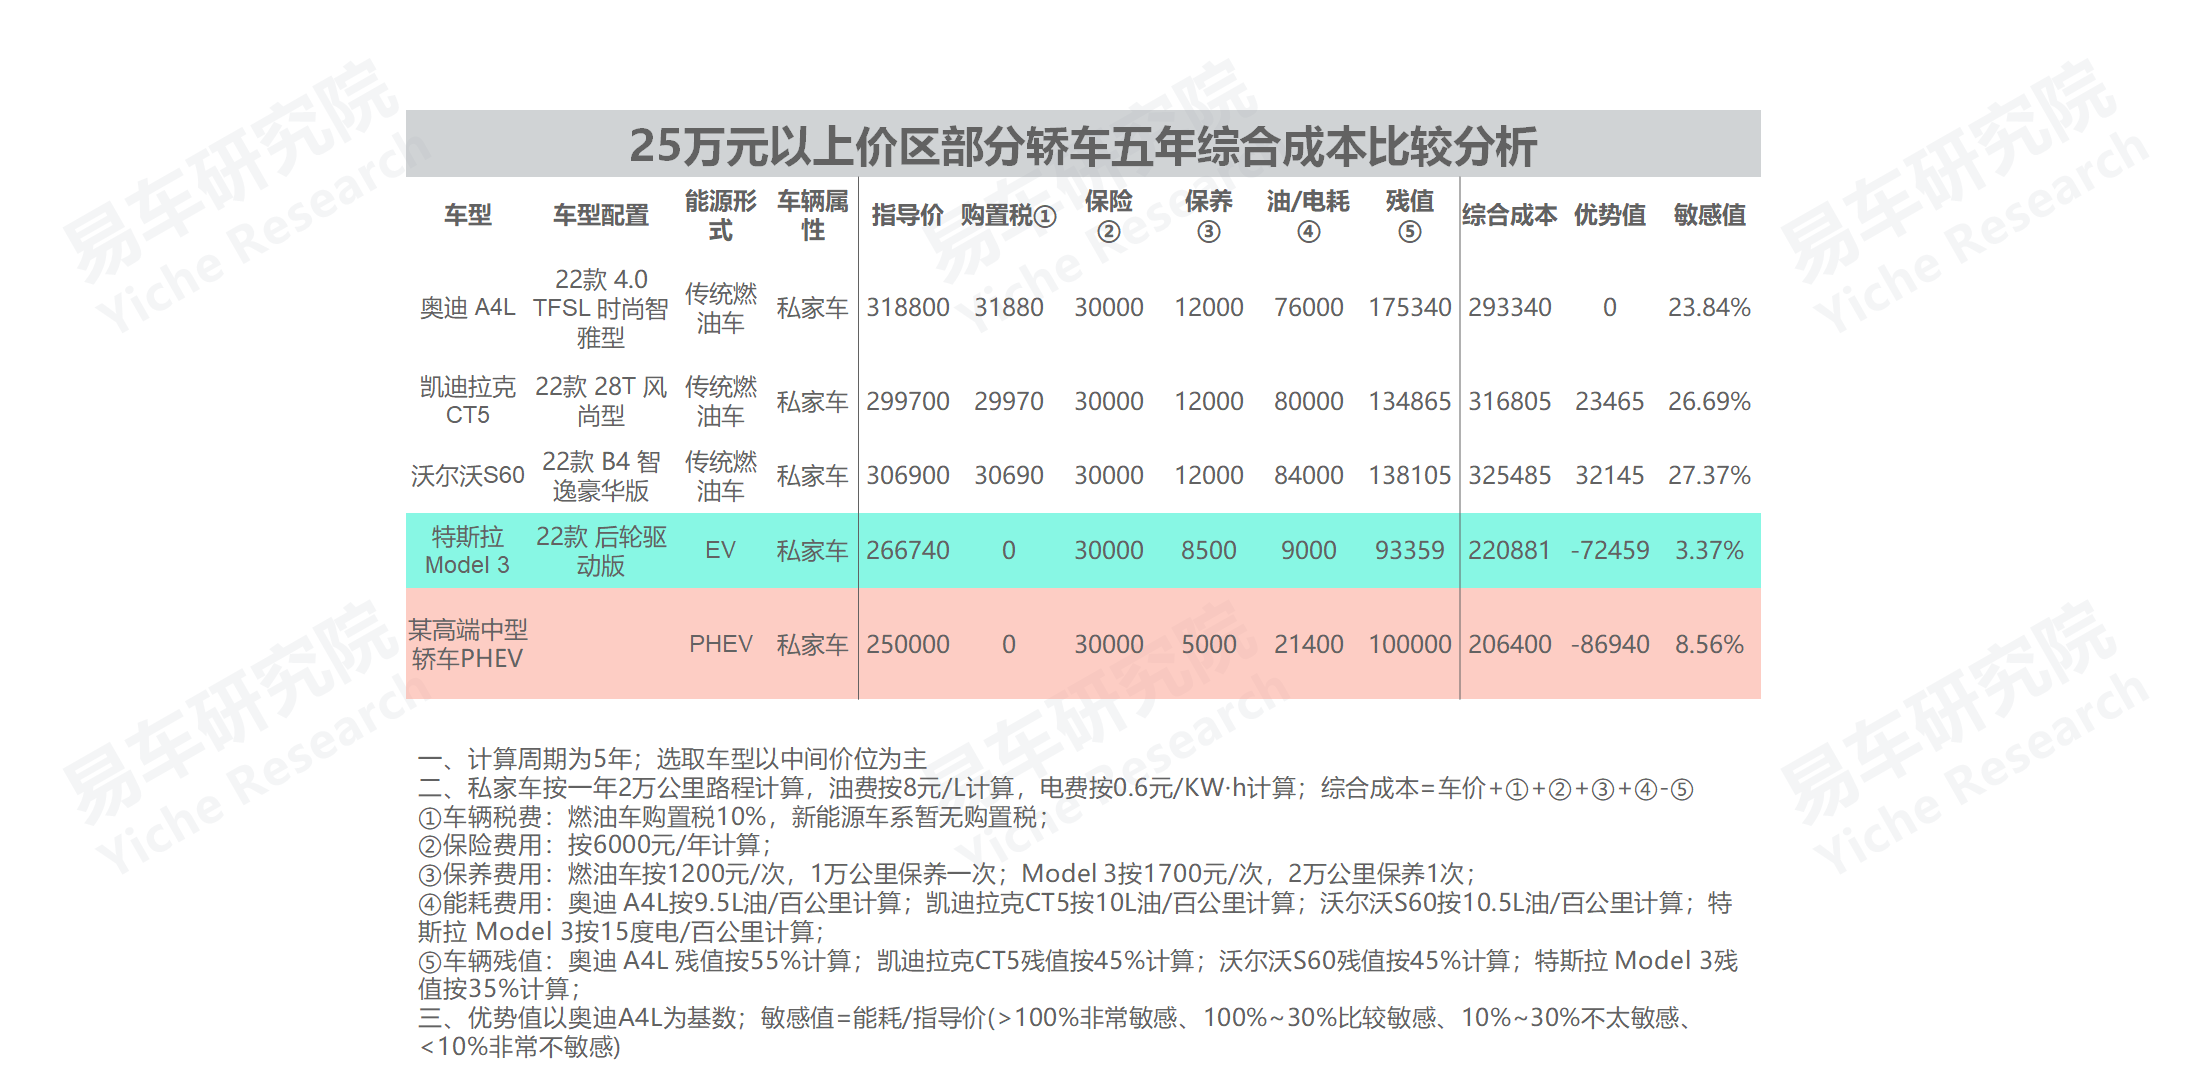Click the 奥迪 A4L model cell
Viewport: 2209px width, 1076px height.
coord(468,308)
